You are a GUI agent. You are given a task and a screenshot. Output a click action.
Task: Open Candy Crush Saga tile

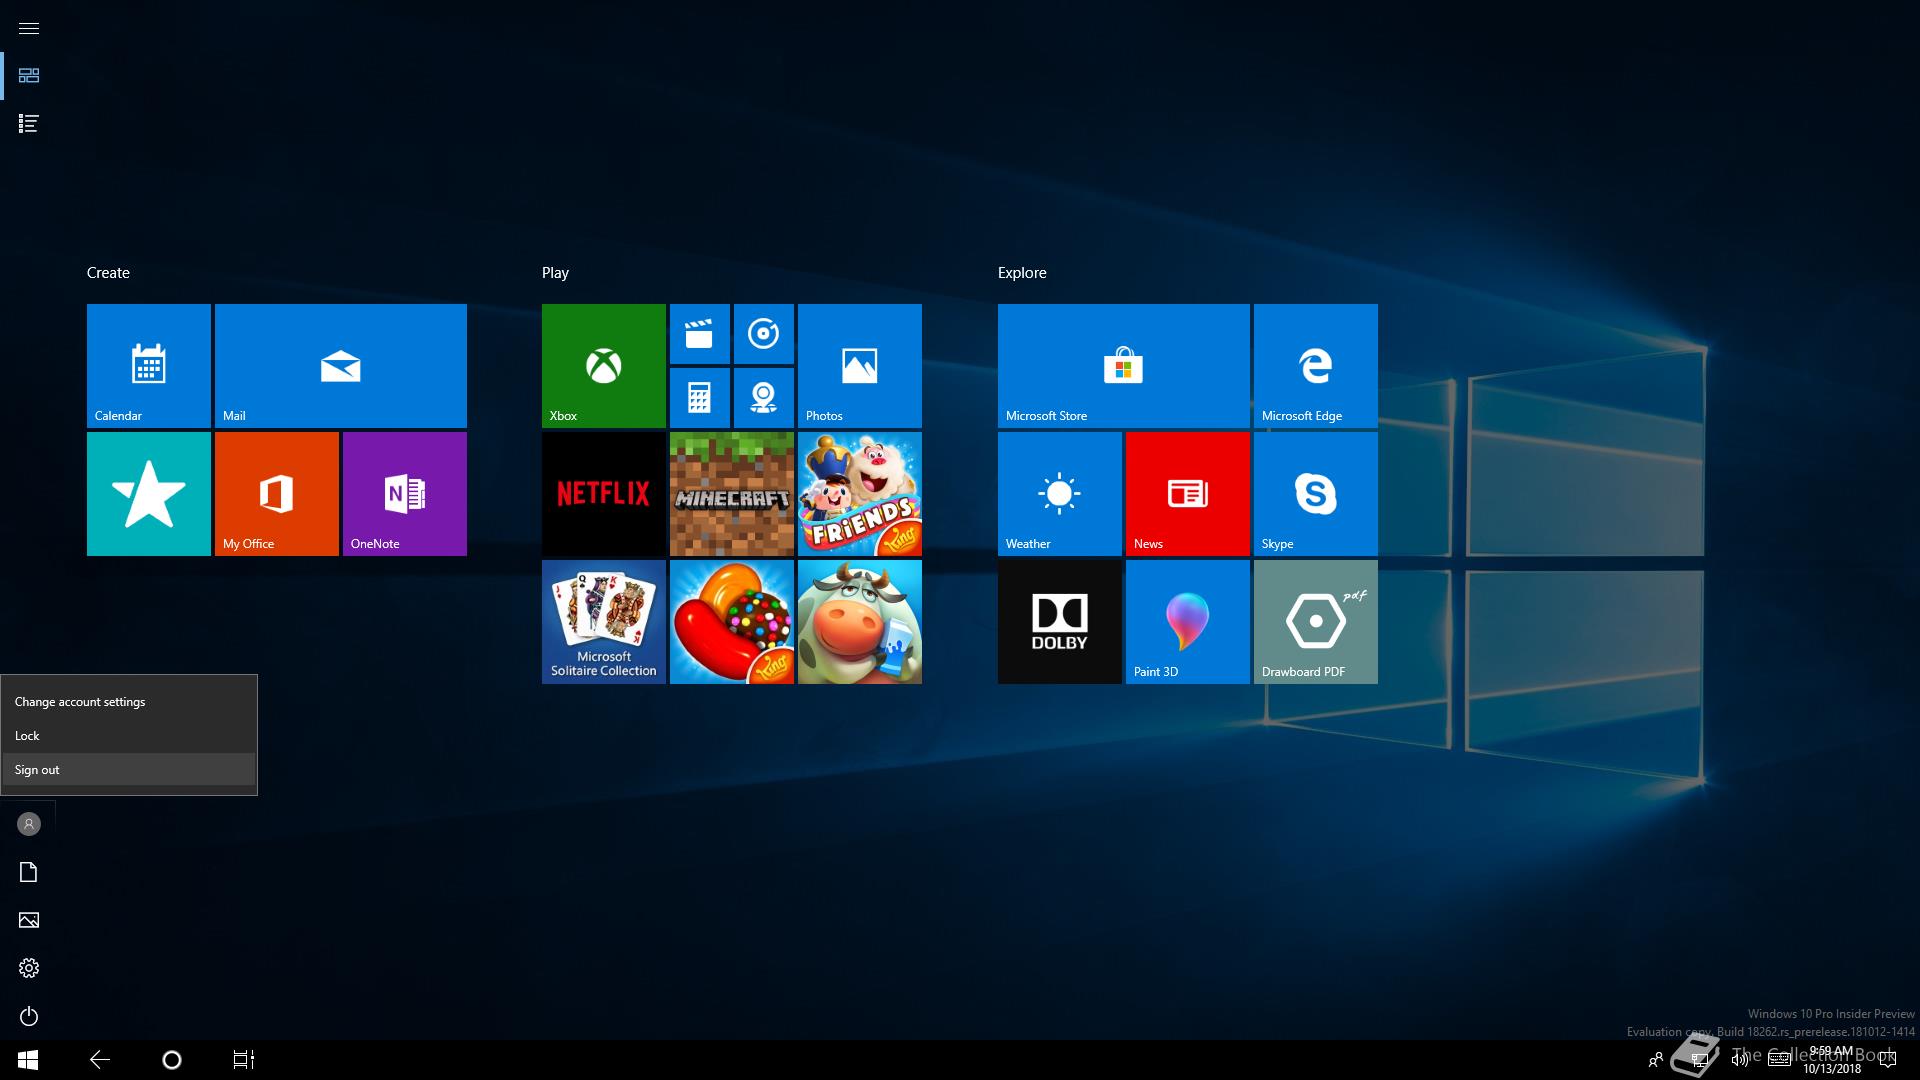tap(732, 622)
